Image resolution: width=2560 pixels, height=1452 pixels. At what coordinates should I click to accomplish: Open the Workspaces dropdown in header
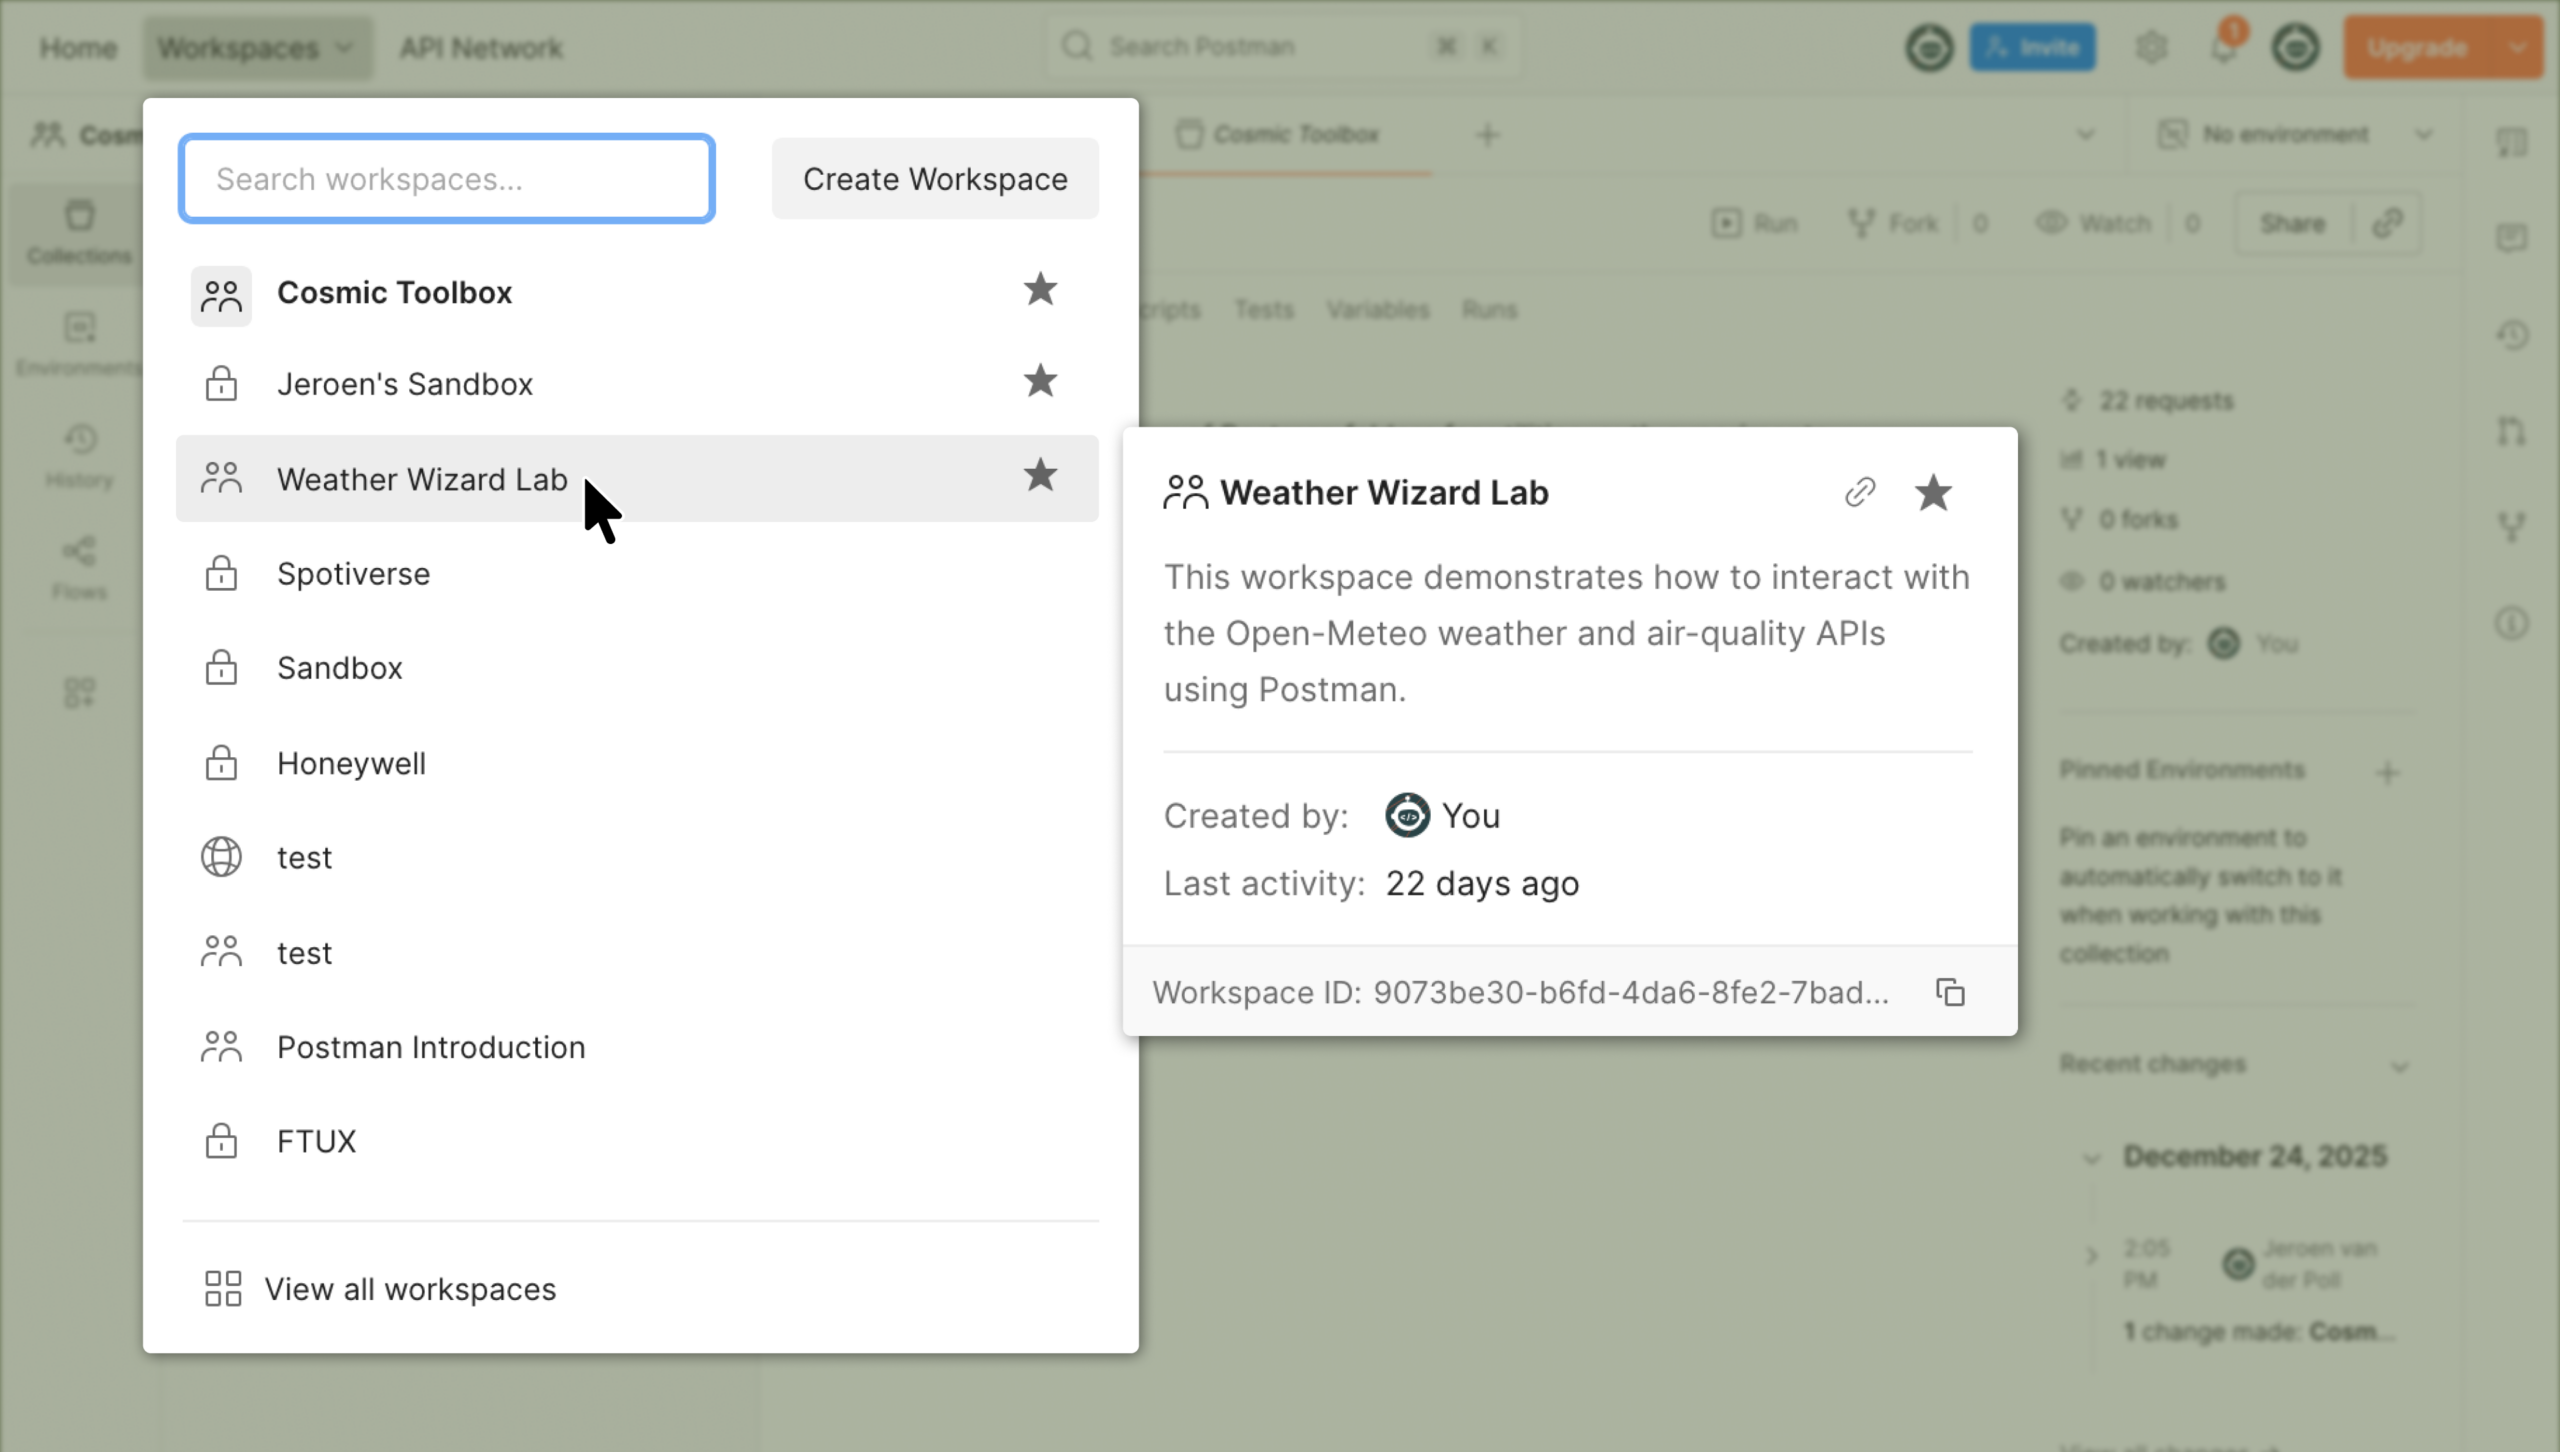256,48
